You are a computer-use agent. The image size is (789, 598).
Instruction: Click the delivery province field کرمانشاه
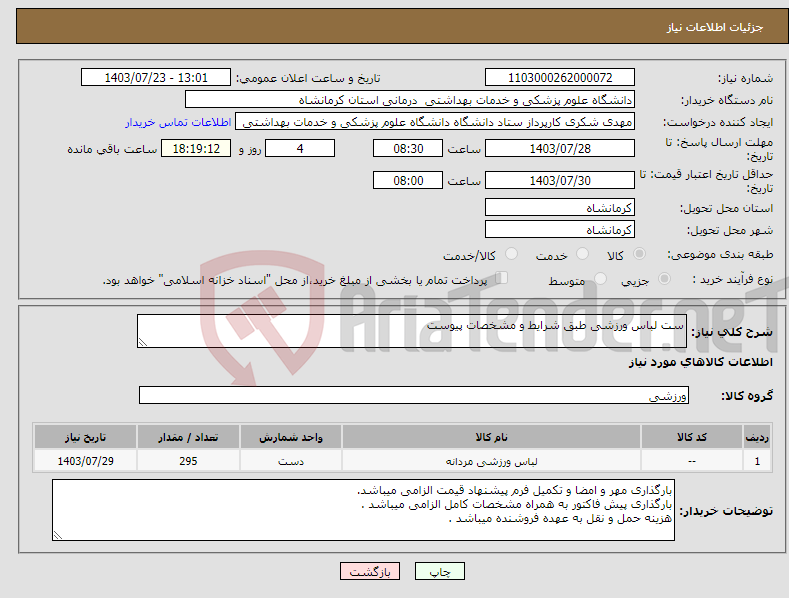click(x=560, y=207)
